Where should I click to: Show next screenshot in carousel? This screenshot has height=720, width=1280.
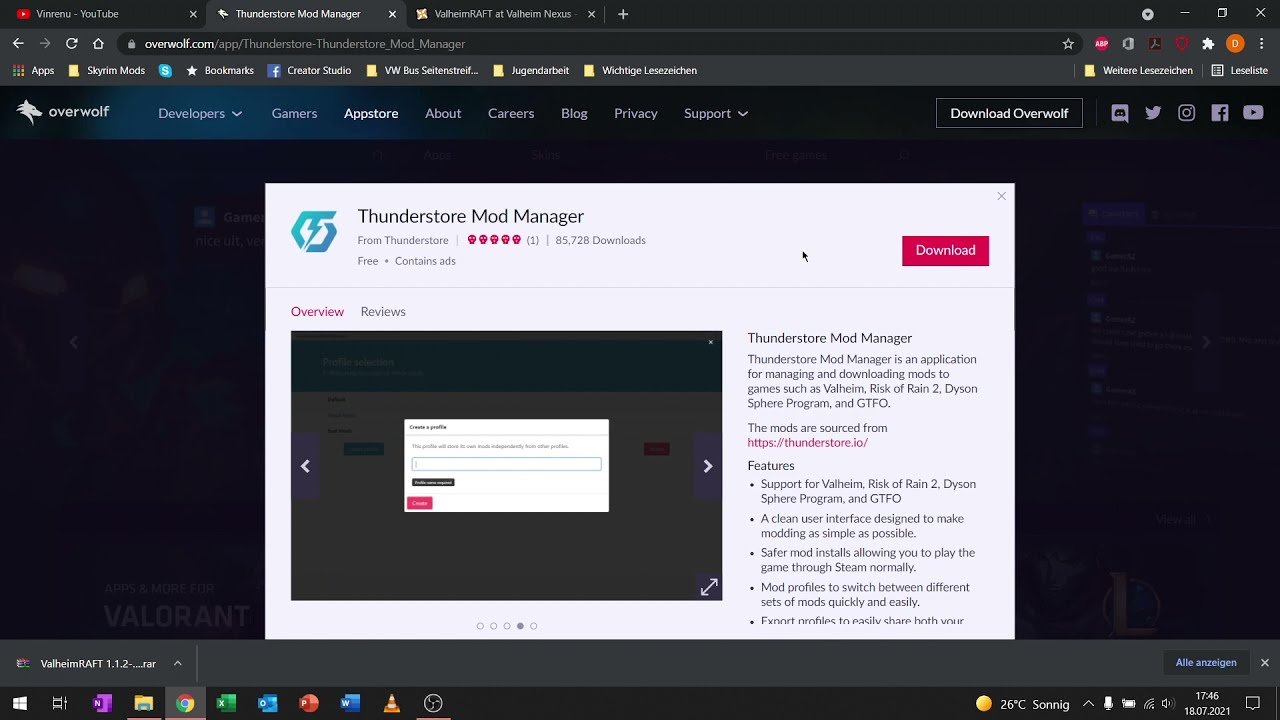pyautogui.click(x=707, y=466)
